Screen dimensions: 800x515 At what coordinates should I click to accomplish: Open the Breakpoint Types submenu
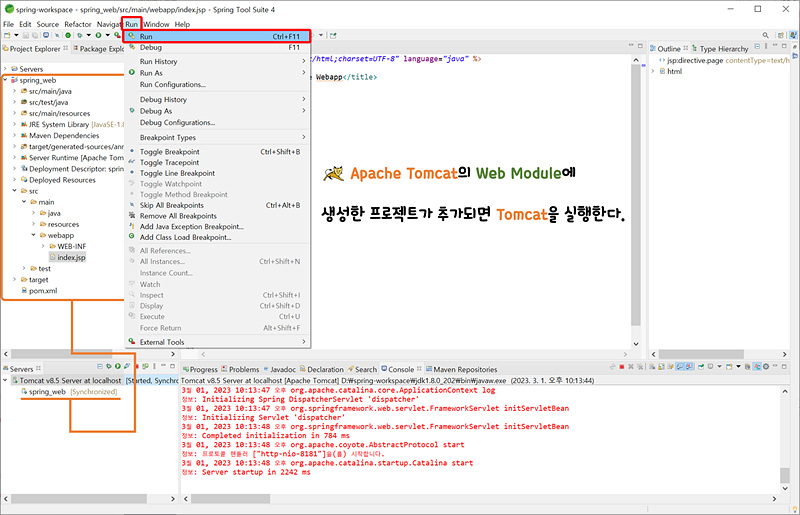coord(217,137)
